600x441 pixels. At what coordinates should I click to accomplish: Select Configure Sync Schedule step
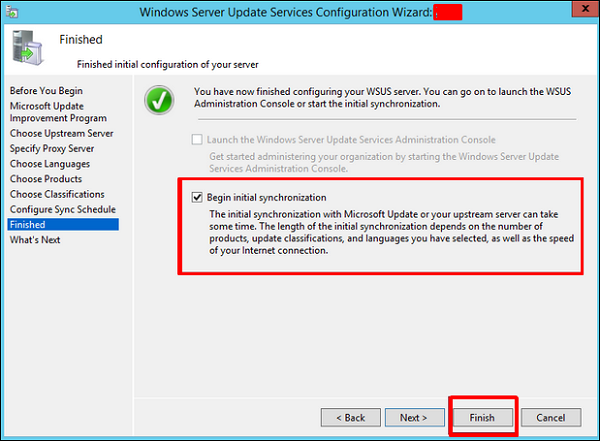62,209
